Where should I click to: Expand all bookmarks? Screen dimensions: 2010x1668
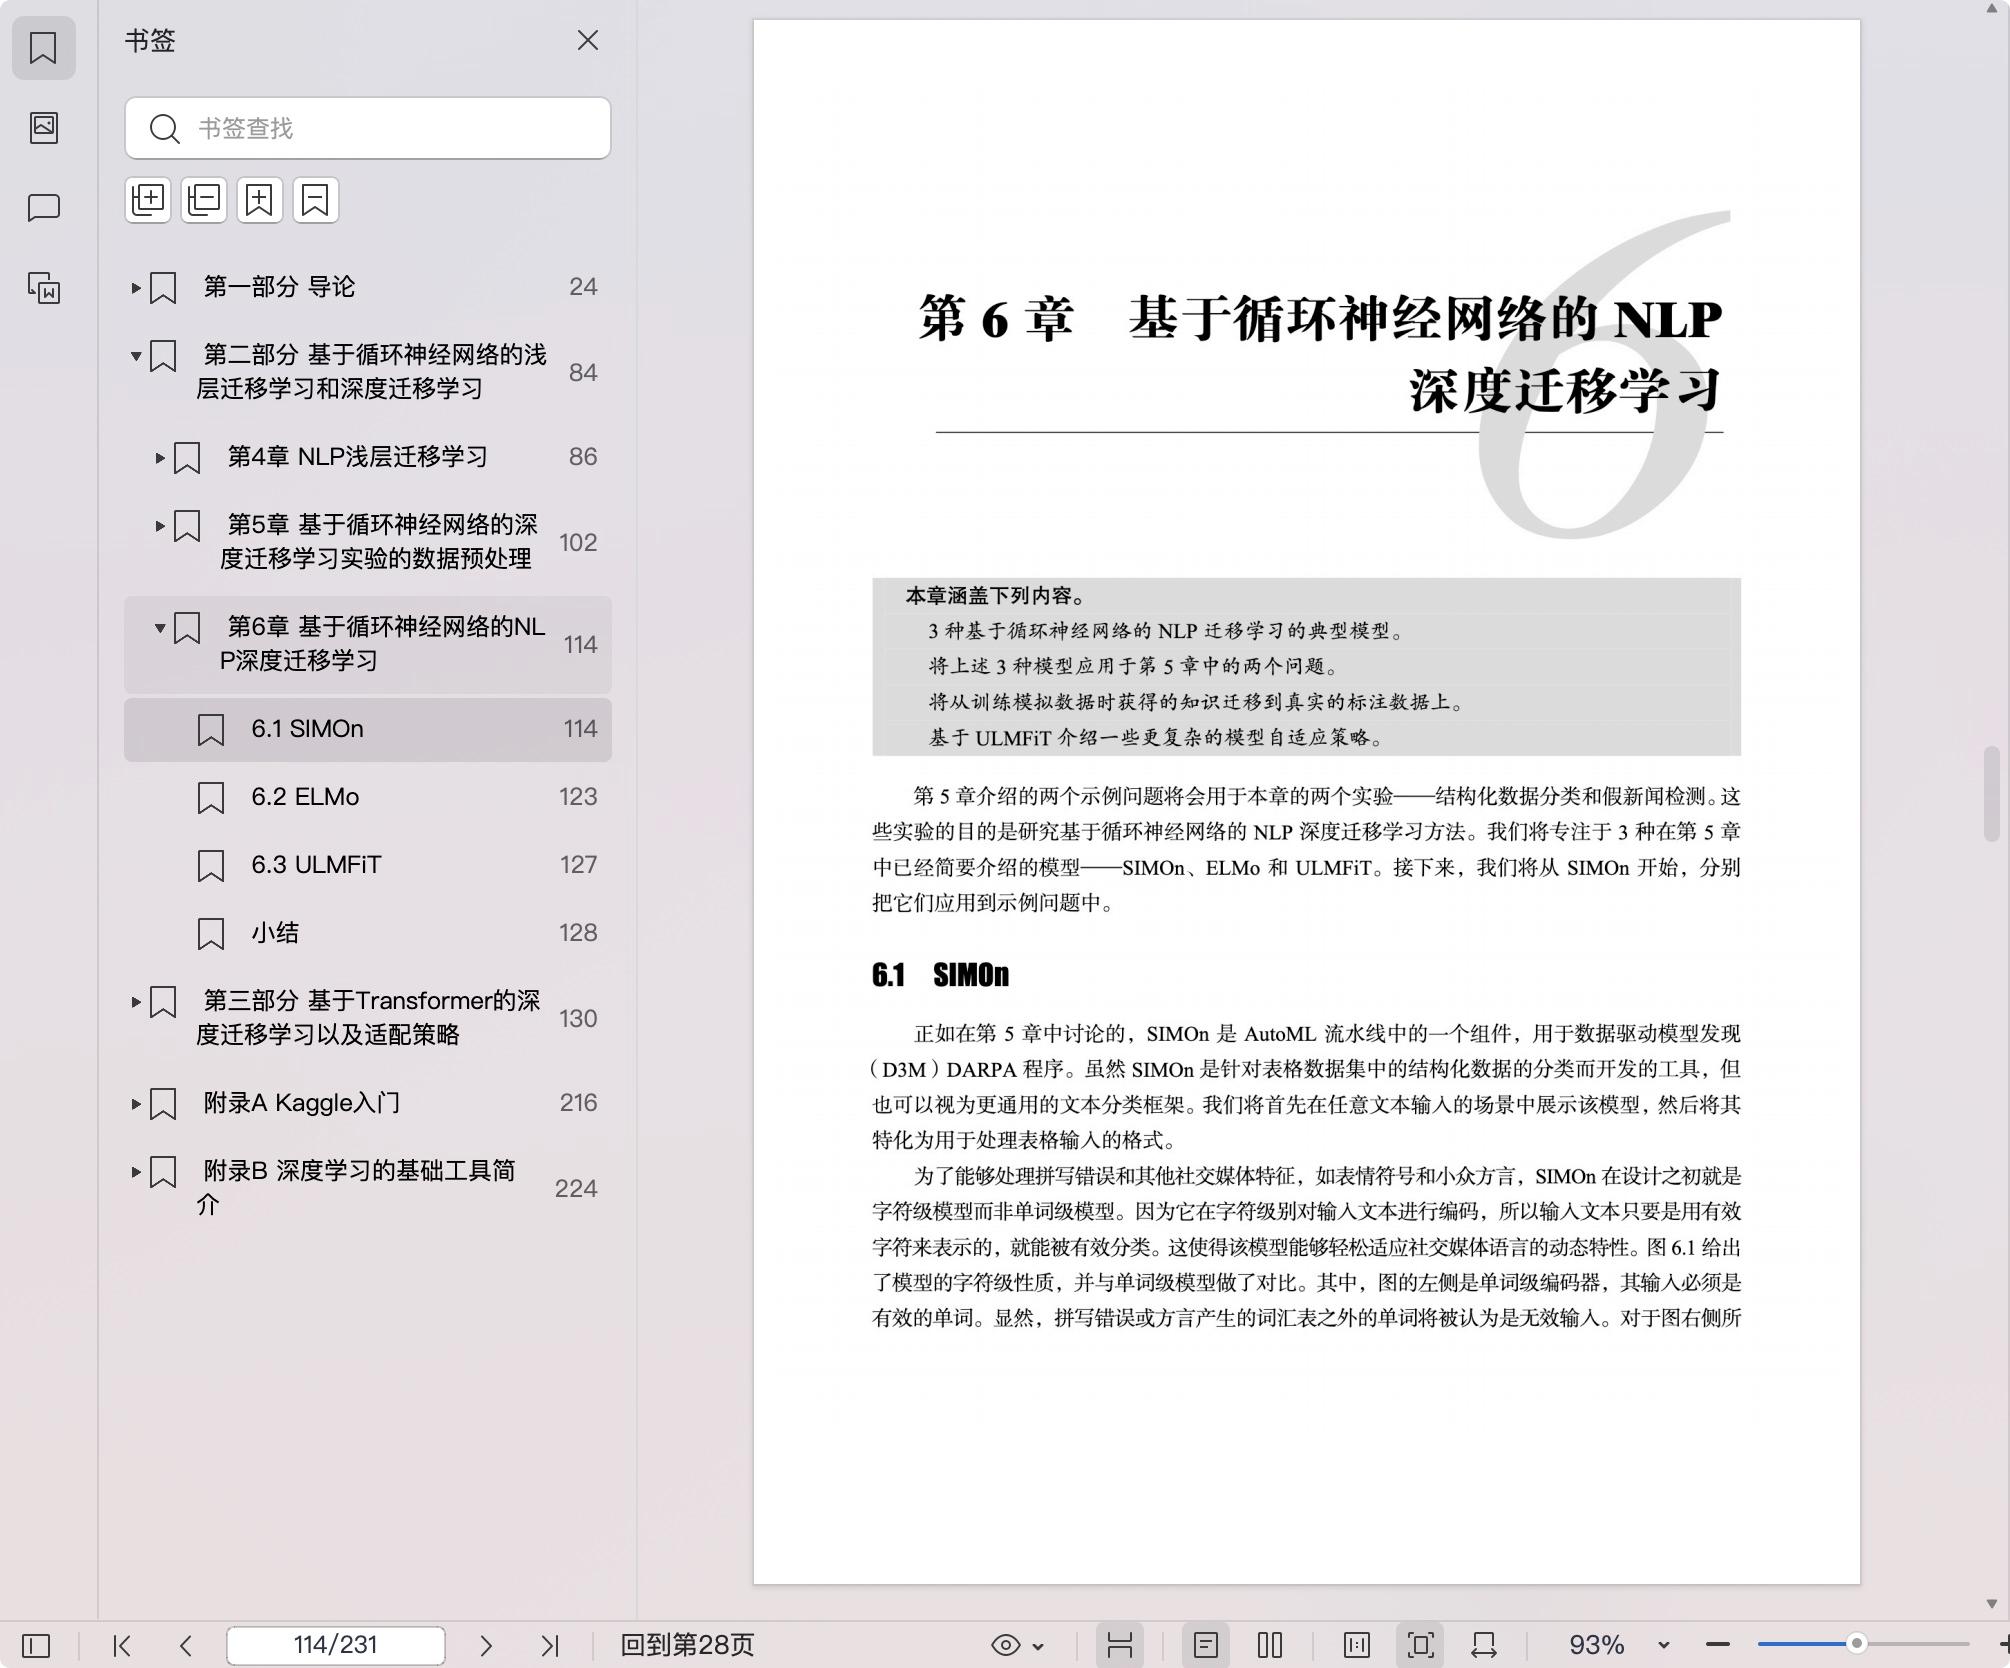tap(148, 200)
